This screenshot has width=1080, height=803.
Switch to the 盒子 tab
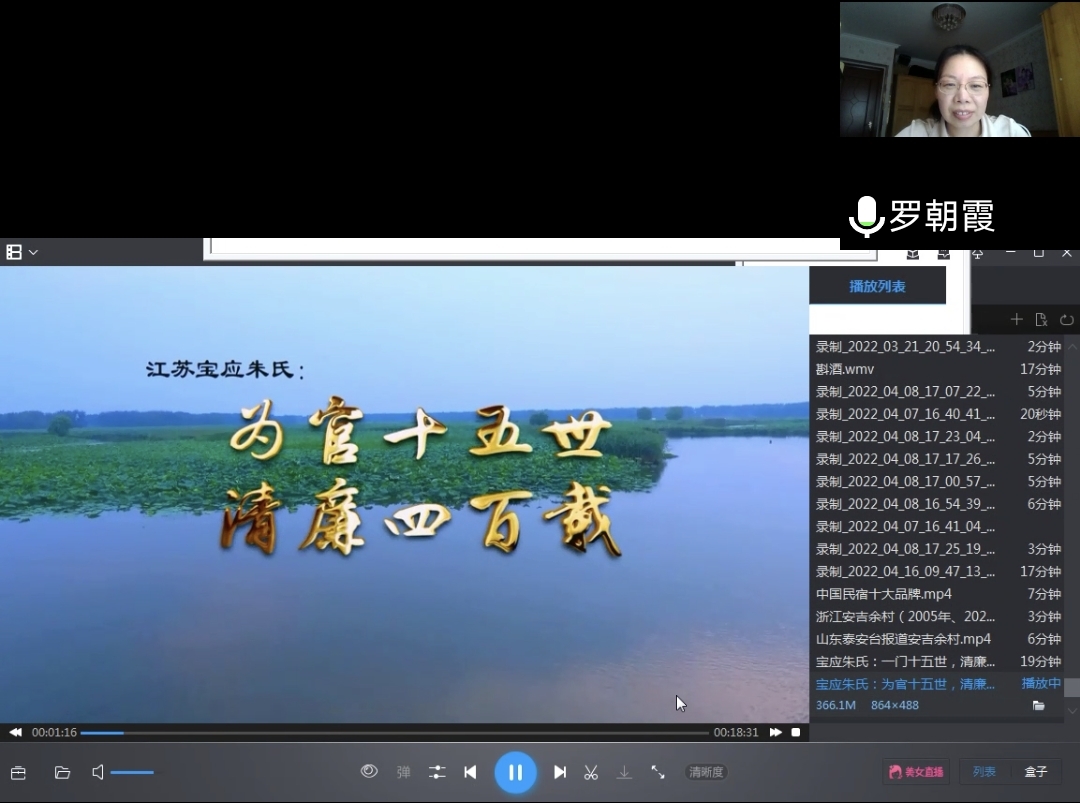(x=1036, y=772)
